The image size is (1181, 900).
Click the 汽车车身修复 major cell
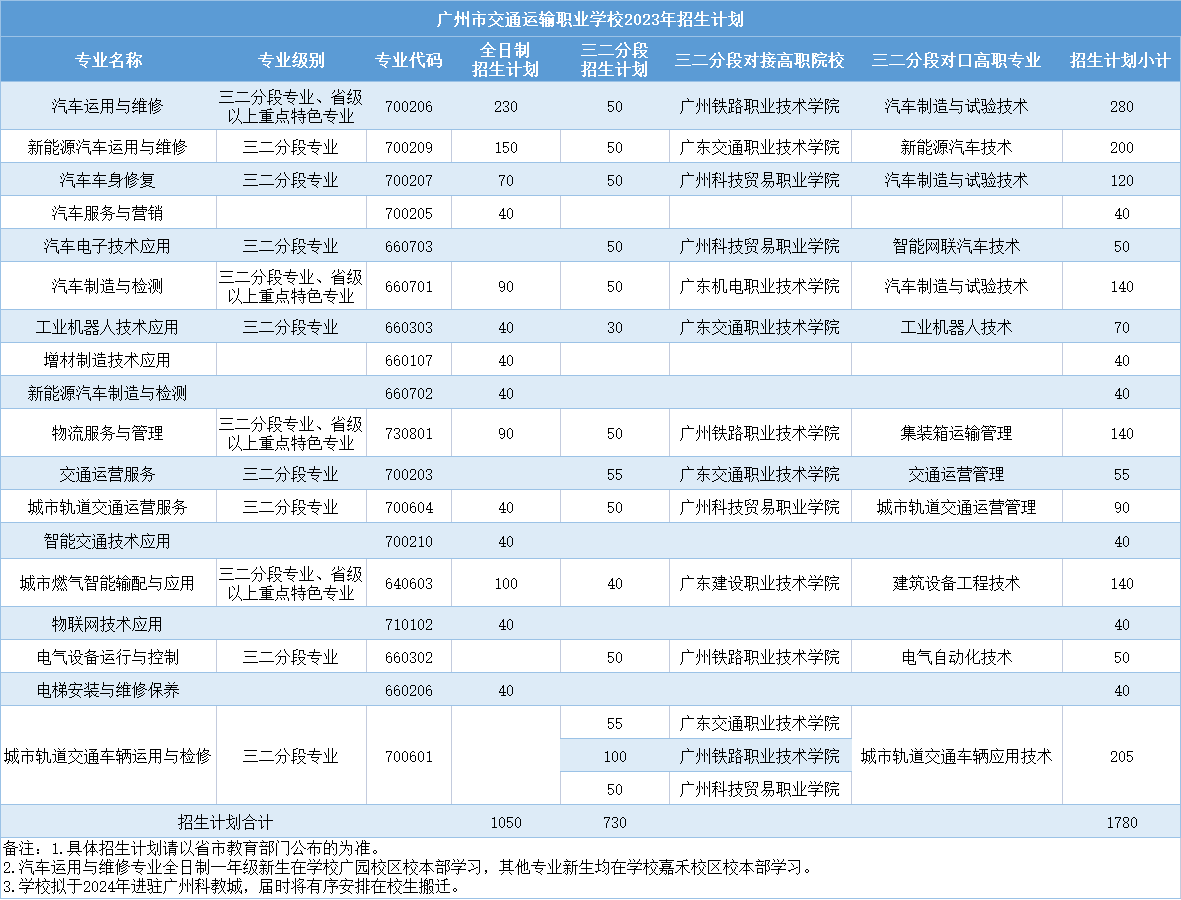tap(108, 181)
